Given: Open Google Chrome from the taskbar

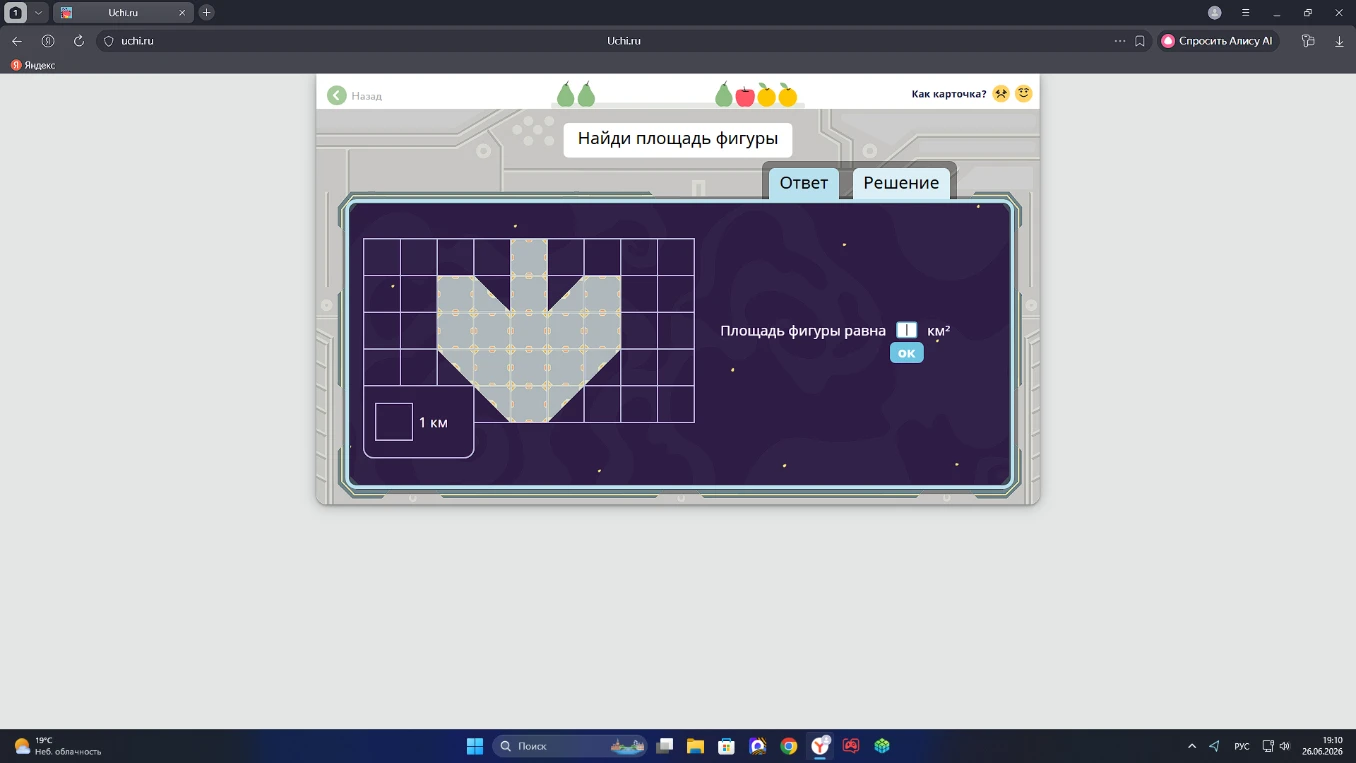Looking at the screenshot, I should pos(789,746).
